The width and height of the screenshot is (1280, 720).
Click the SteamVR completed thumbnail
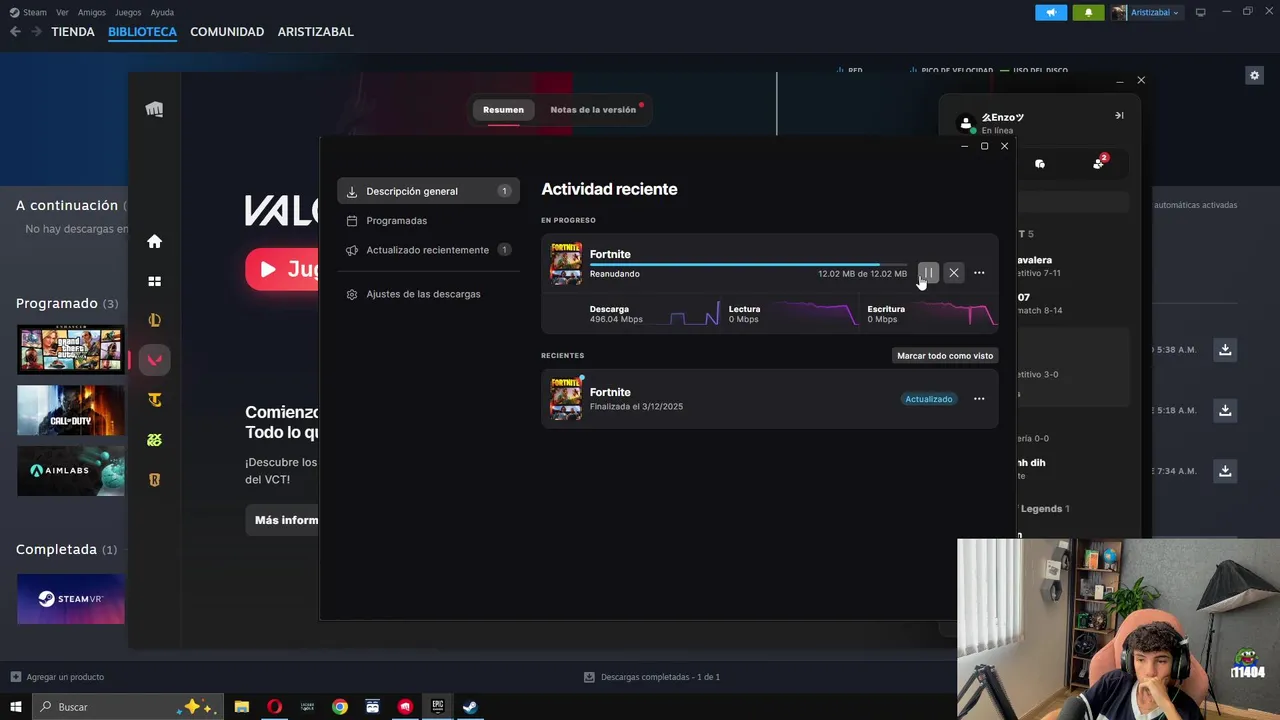click(71, 599)
